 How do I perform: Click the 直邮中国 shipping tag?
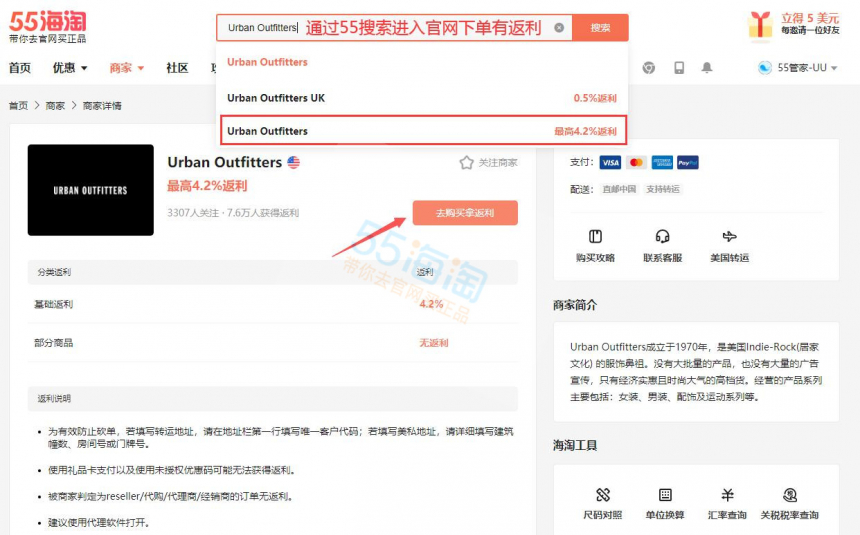tap(619, 189)
